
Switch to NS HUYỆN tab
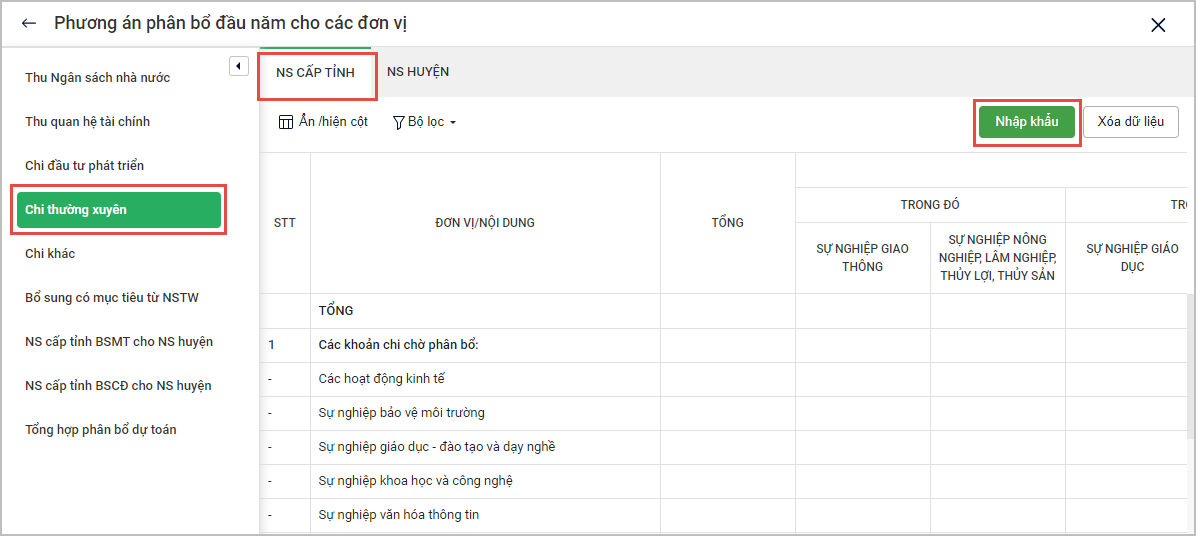click(418, 72)
